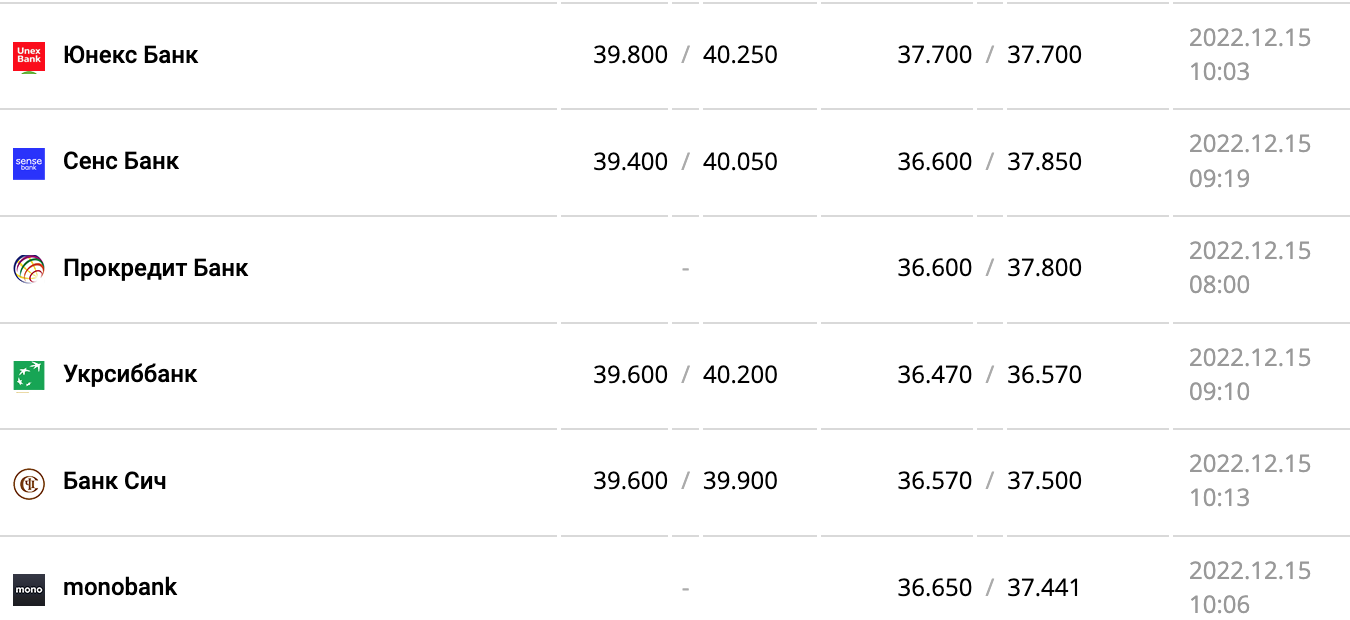Click the Sense Bank logo icon
Screen dimensions: 1350x620
click(29, 163)
